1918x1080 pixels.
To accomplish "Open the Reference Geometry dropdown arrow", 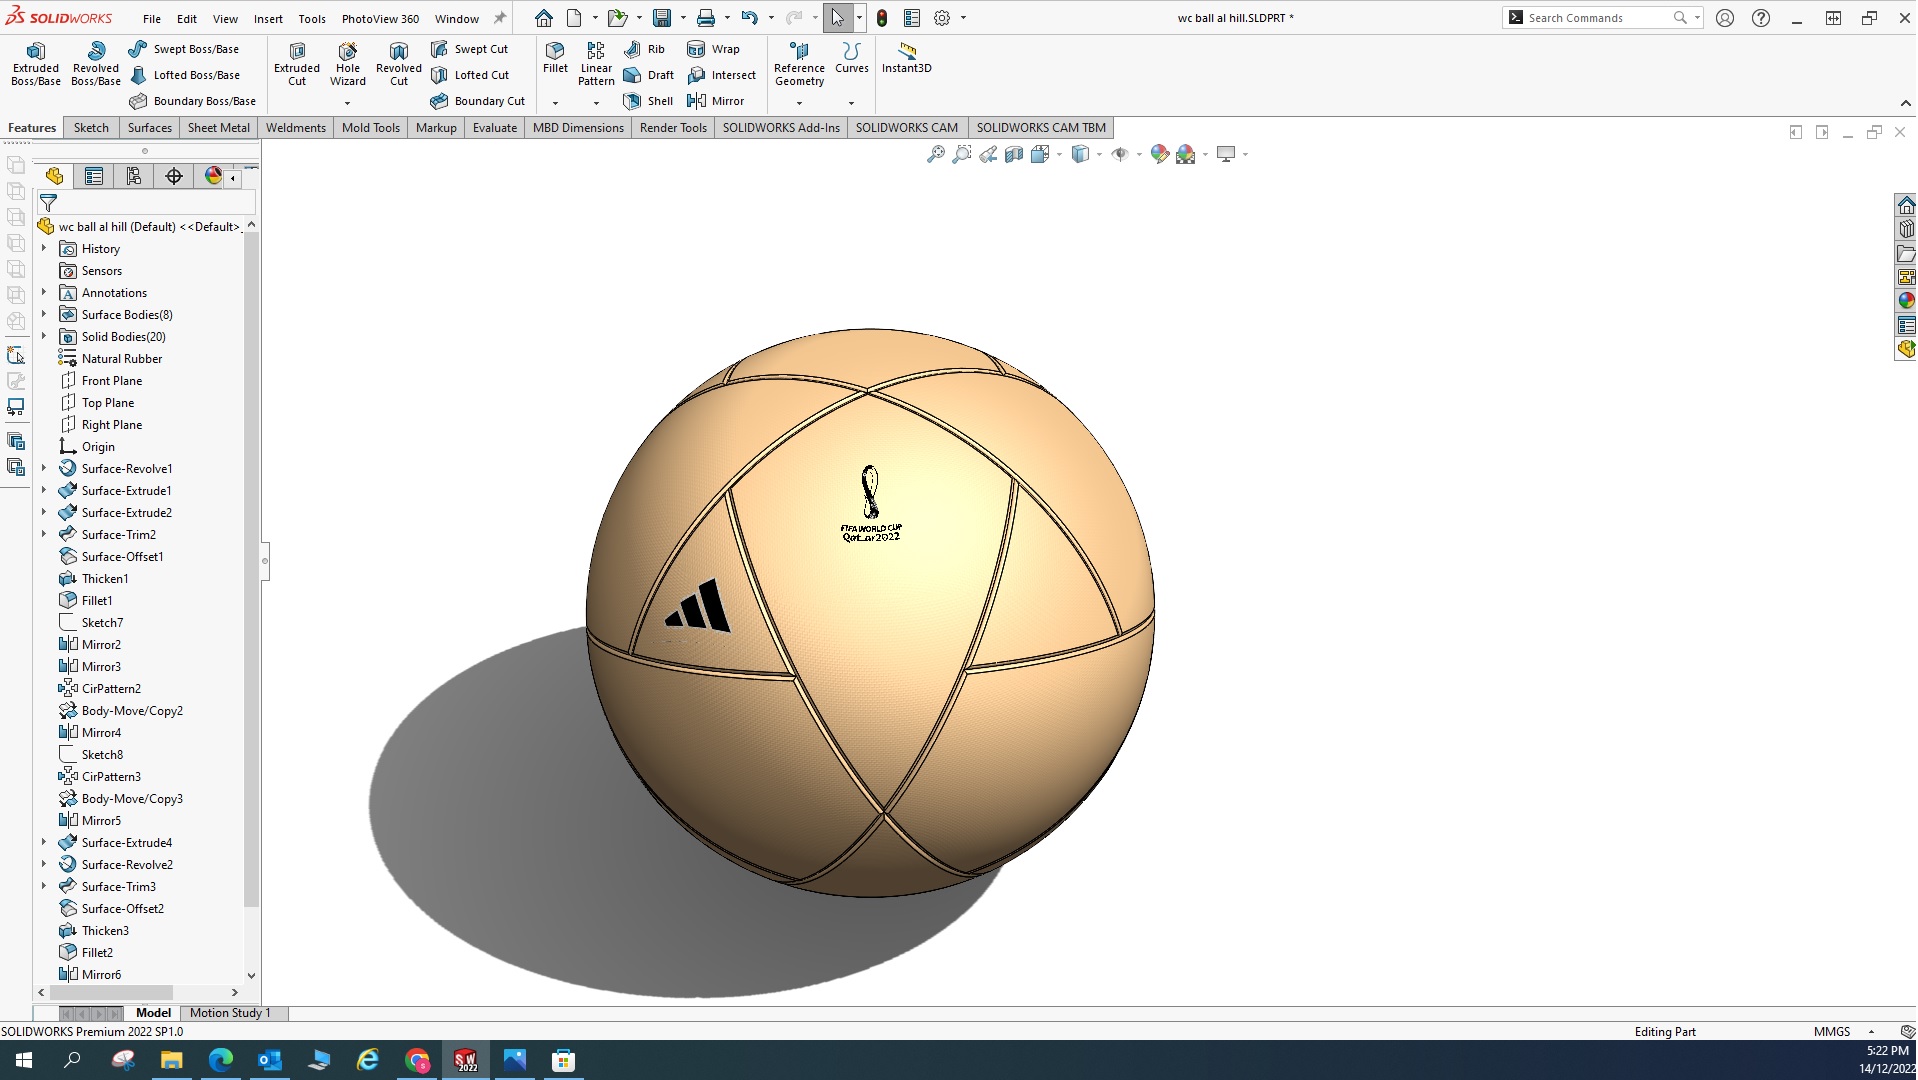I will [x=799, y=102].
